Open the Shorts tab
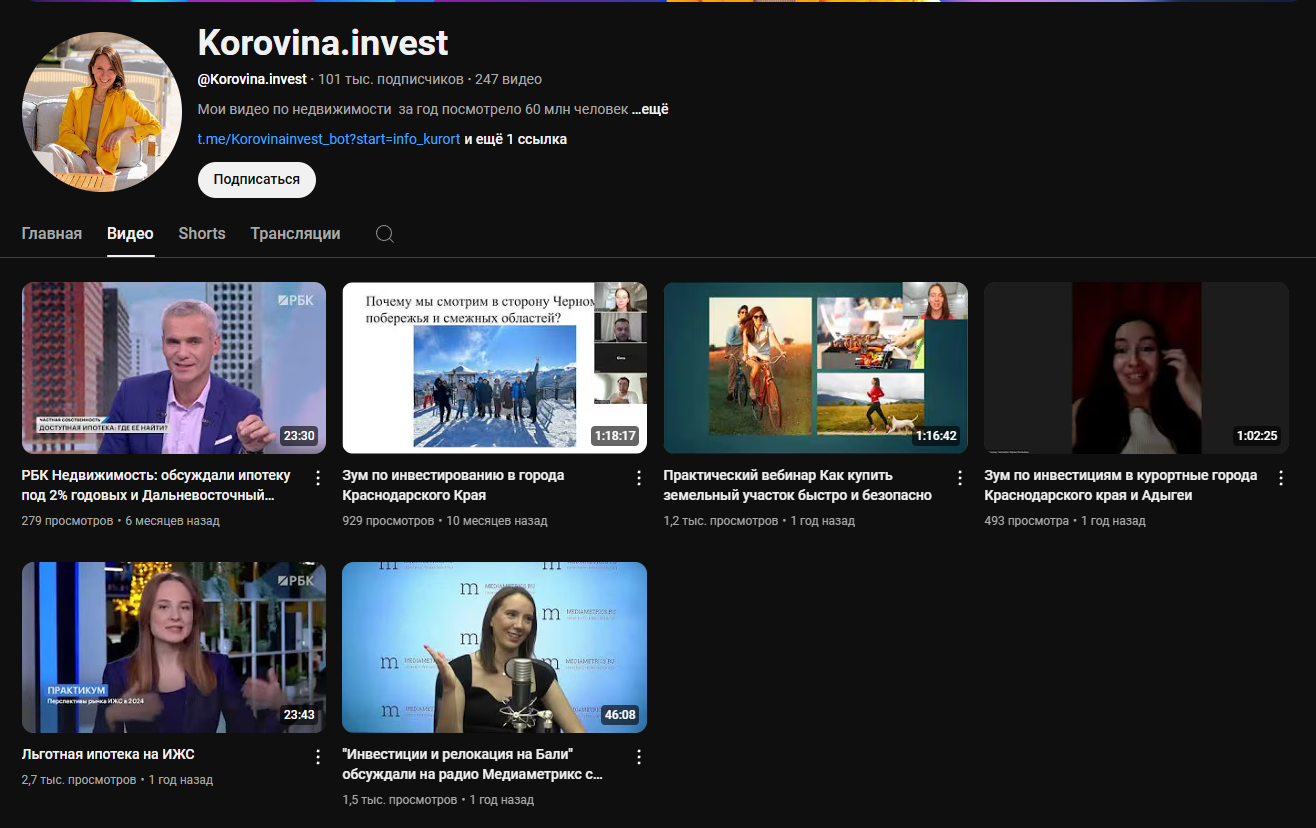Viewport: 1316px width, 828px height. coord(202,234)
